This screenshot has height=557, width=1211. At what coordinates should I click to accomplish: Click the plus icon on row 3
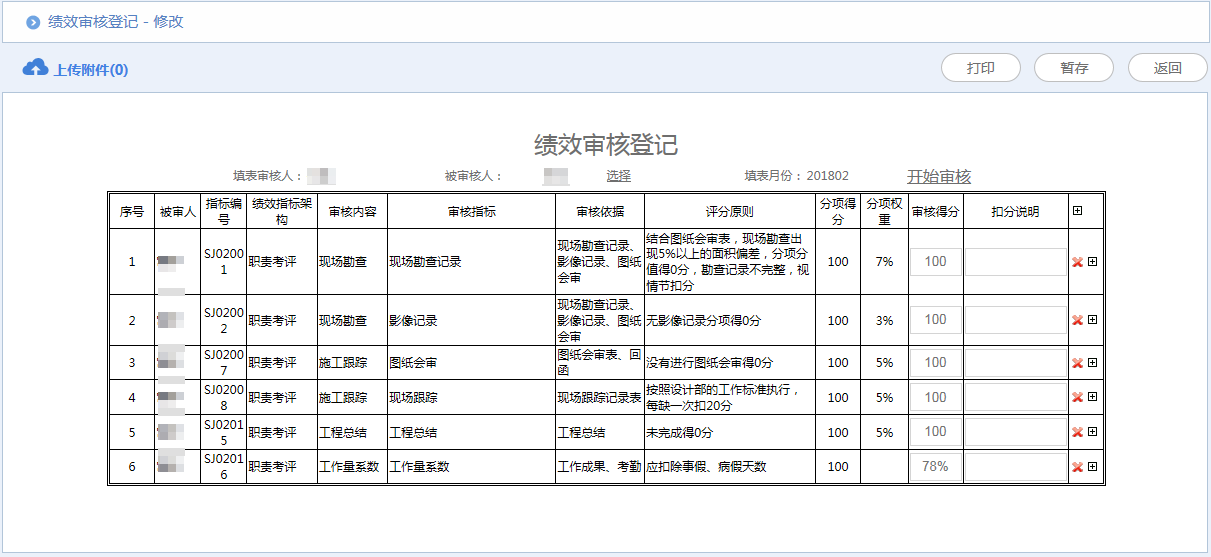point(1092,363)
